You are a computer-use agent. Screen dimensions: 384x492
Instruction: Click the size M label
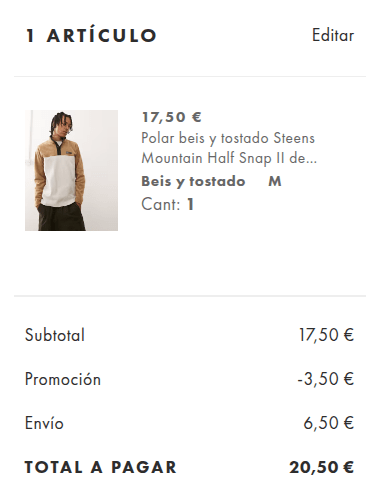pyautogui.click(x=275, y=182)
